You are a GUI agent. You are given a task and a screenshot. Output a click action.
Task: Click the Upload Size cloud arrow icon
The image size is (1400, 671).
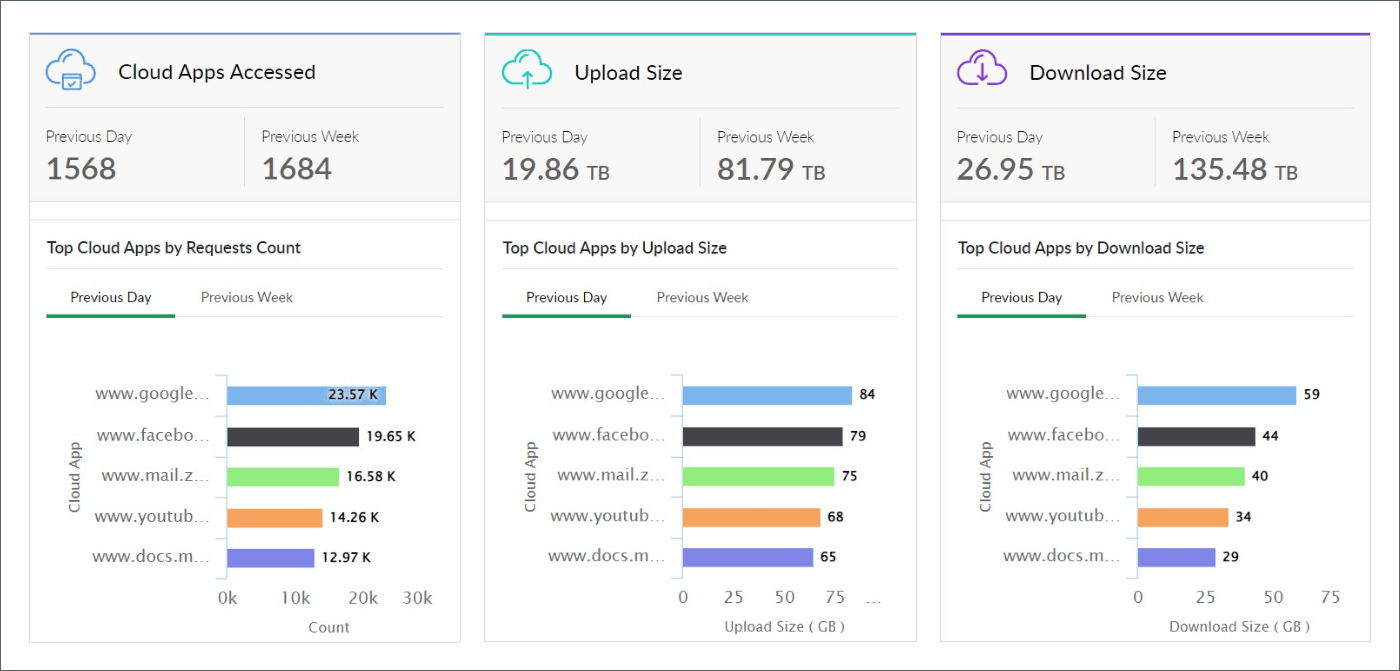[525, 71]
